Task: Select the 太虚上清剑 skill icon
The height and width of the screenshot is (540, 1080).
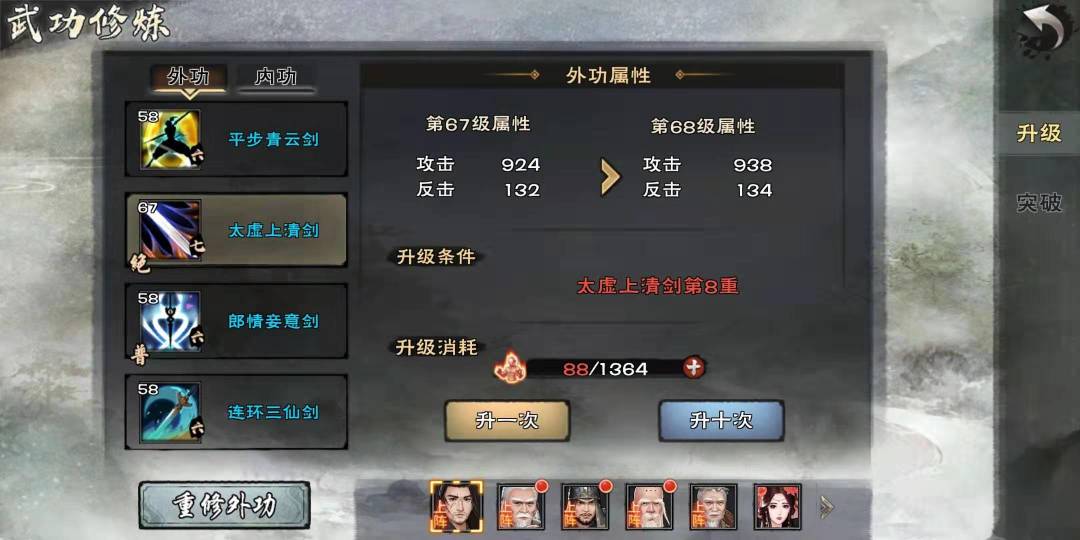Action: pos(170,230)
